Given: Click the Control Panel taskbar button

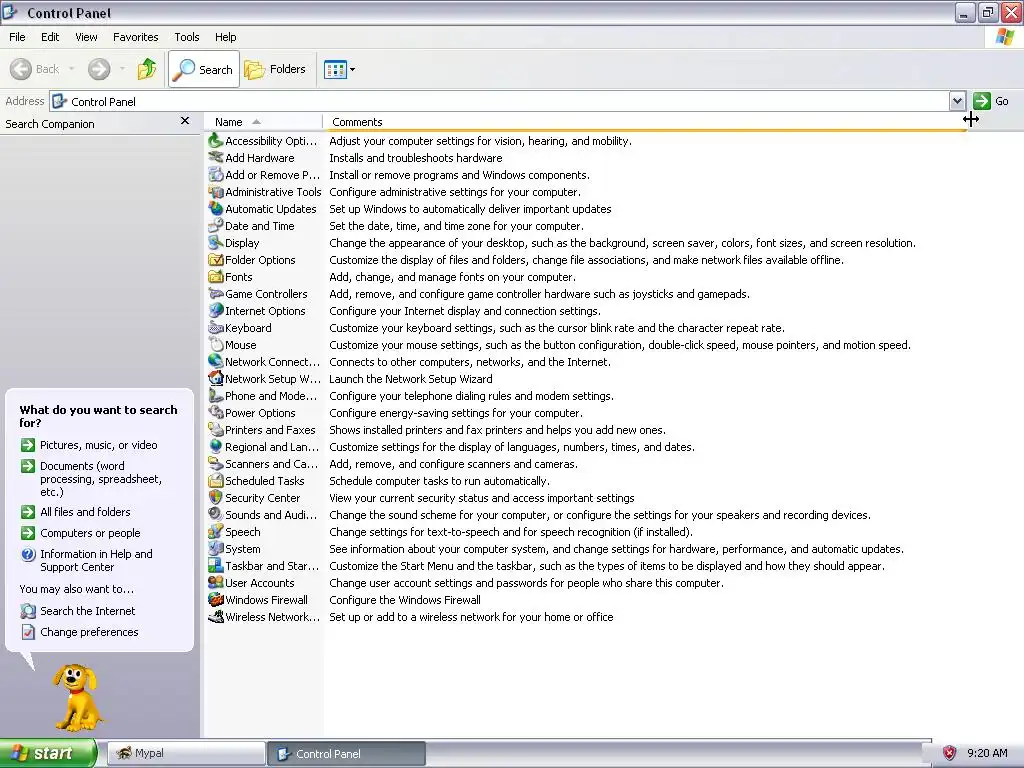Looking at the screenshot, I should point(347,753).
